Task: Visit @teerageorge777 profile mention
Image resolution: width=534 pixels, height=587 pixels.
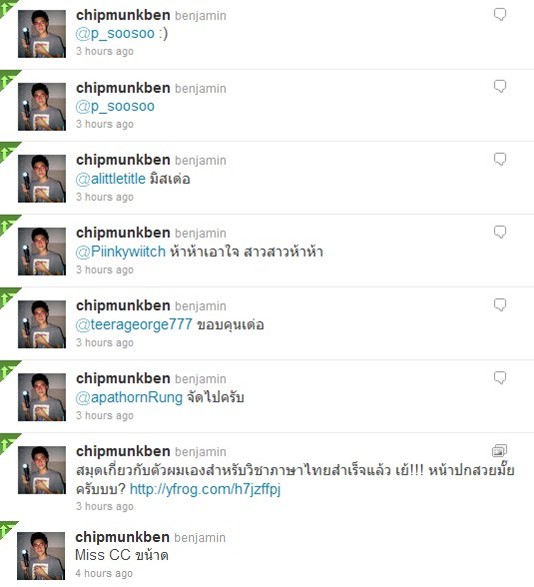Action: coord(134,325)
